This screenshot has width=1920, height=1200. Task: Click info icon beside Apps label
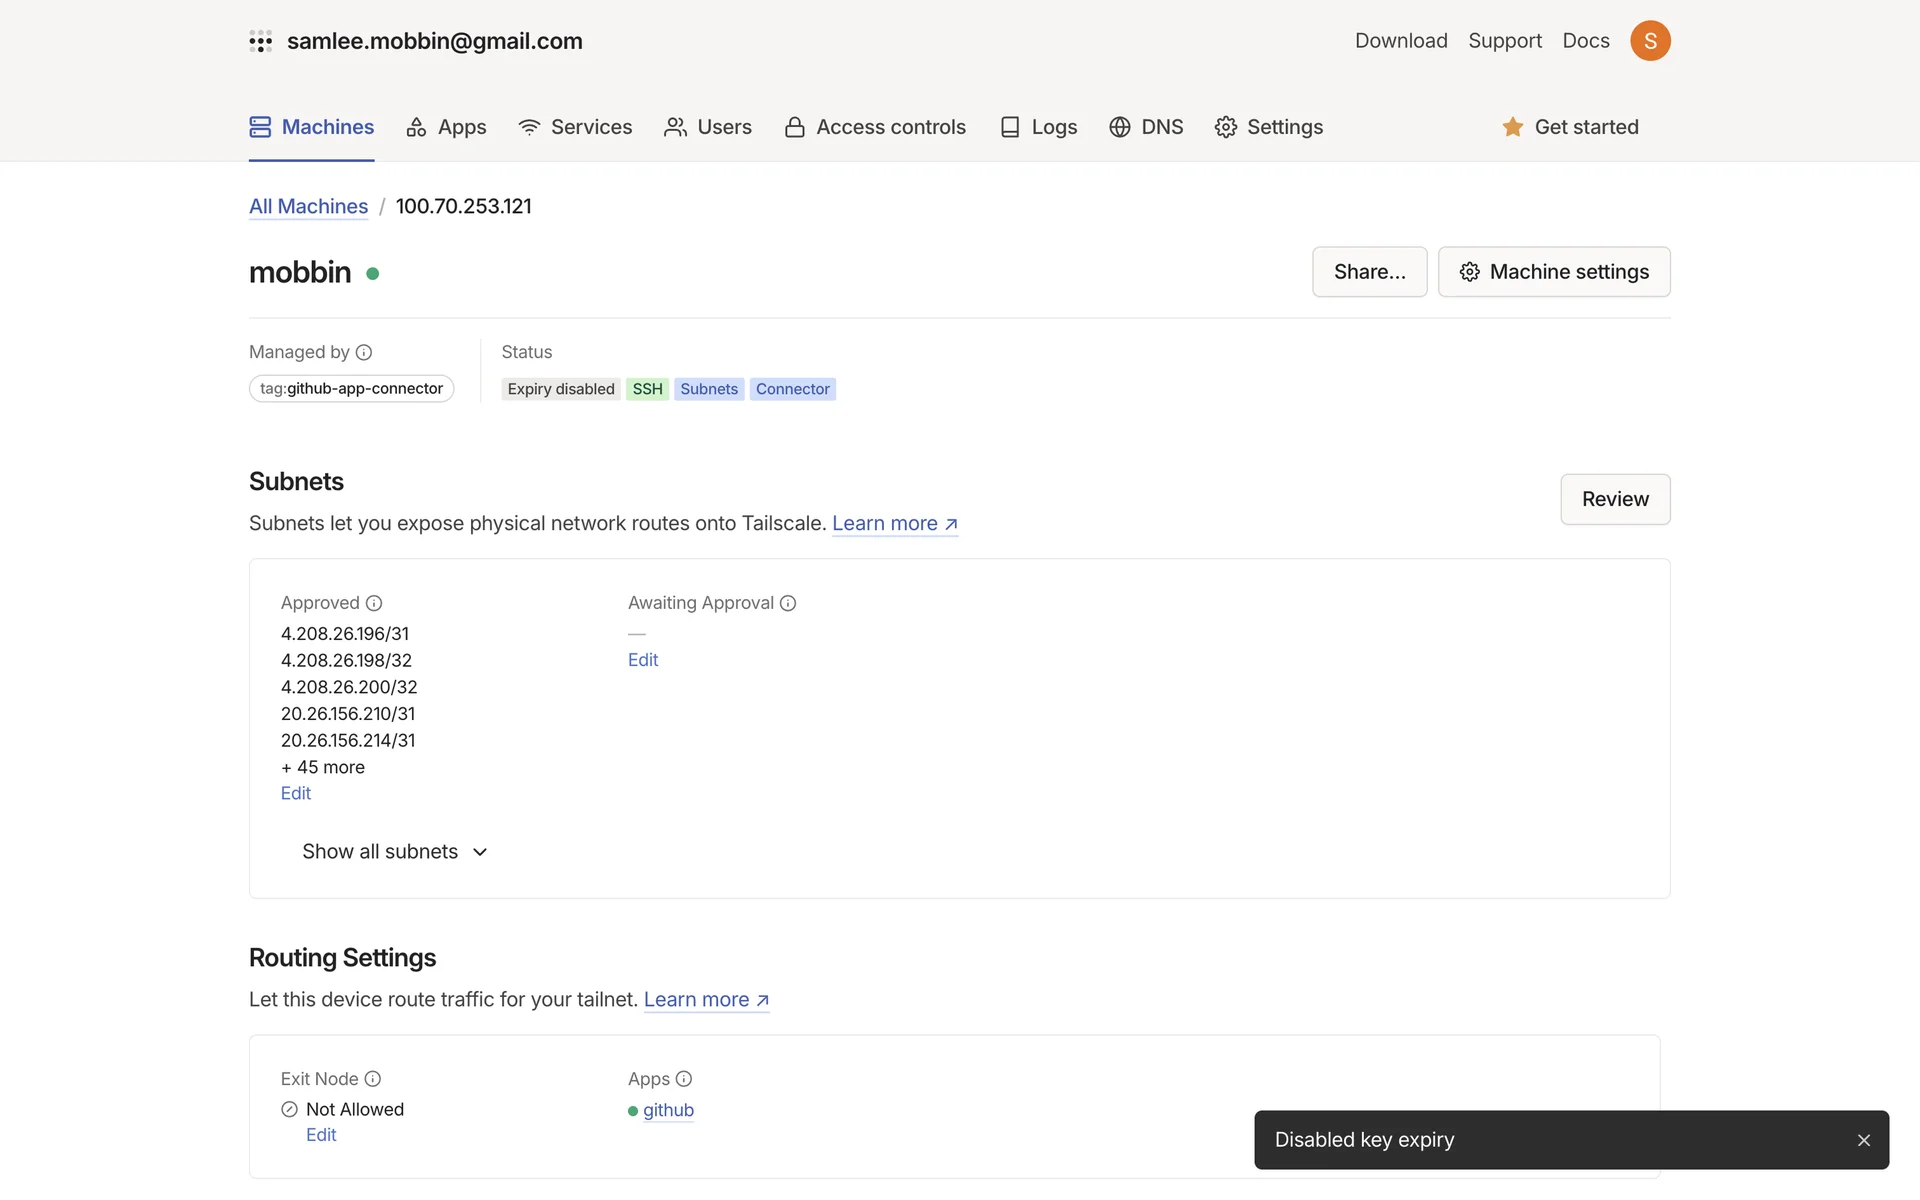click(684, 1079)
